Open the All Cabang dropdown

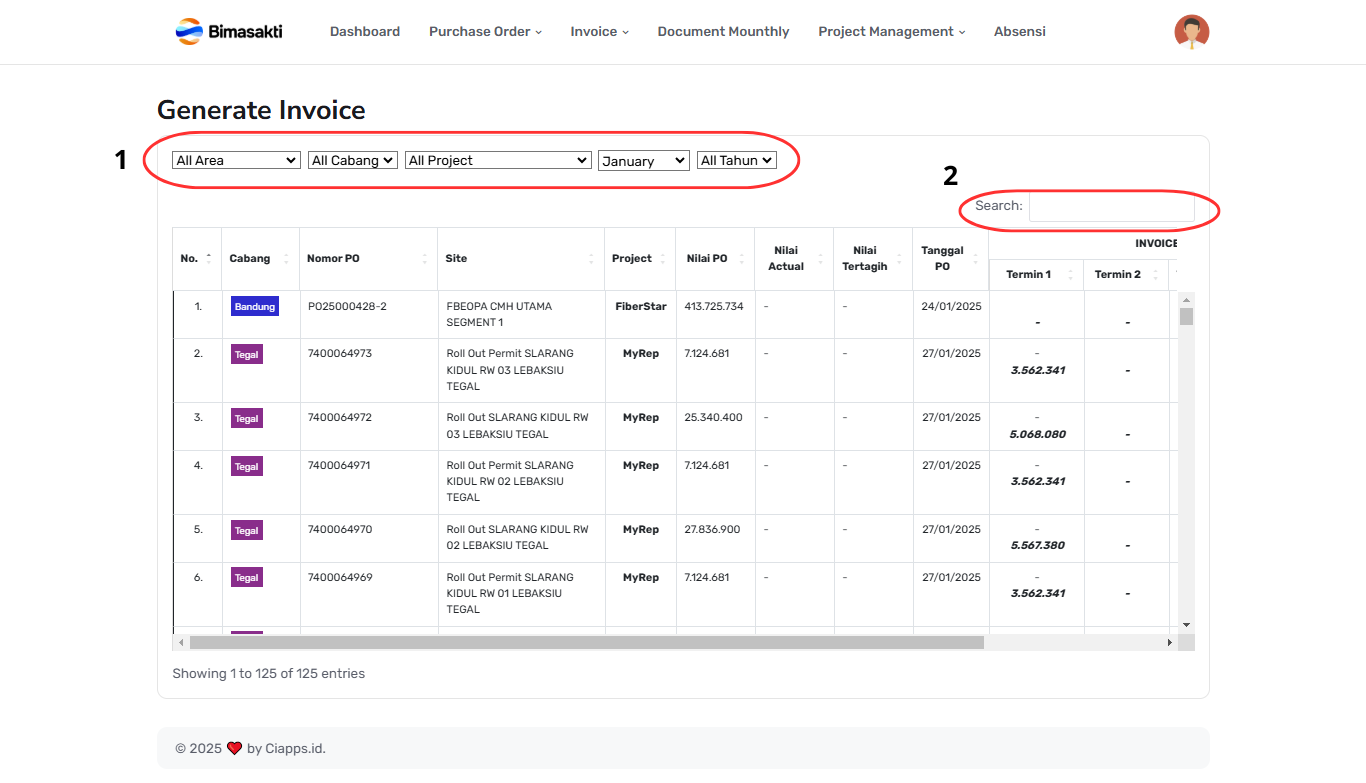point(352,160)
